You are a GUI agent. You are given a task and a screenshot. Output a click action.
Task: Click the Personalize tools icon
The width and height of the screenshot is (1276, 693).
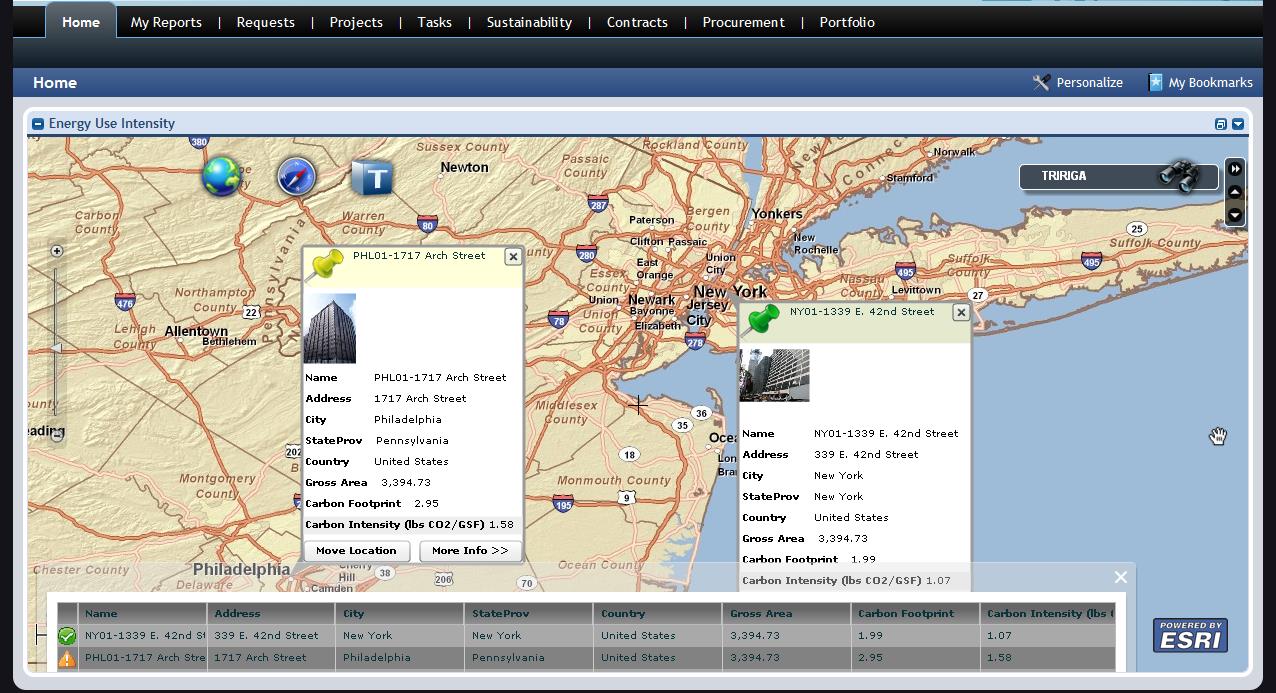coord(1041,83)
